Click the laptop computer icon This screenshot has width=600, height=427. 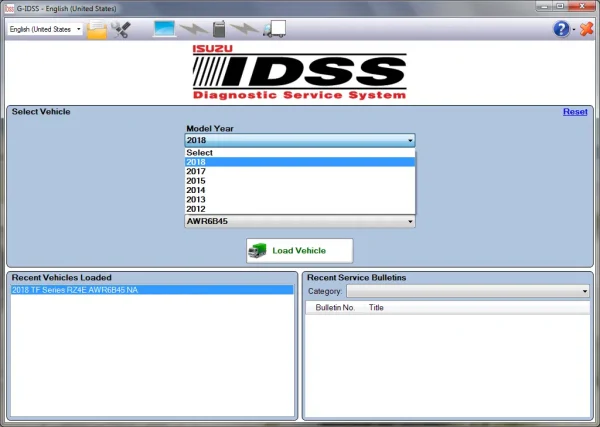[165, 29]
